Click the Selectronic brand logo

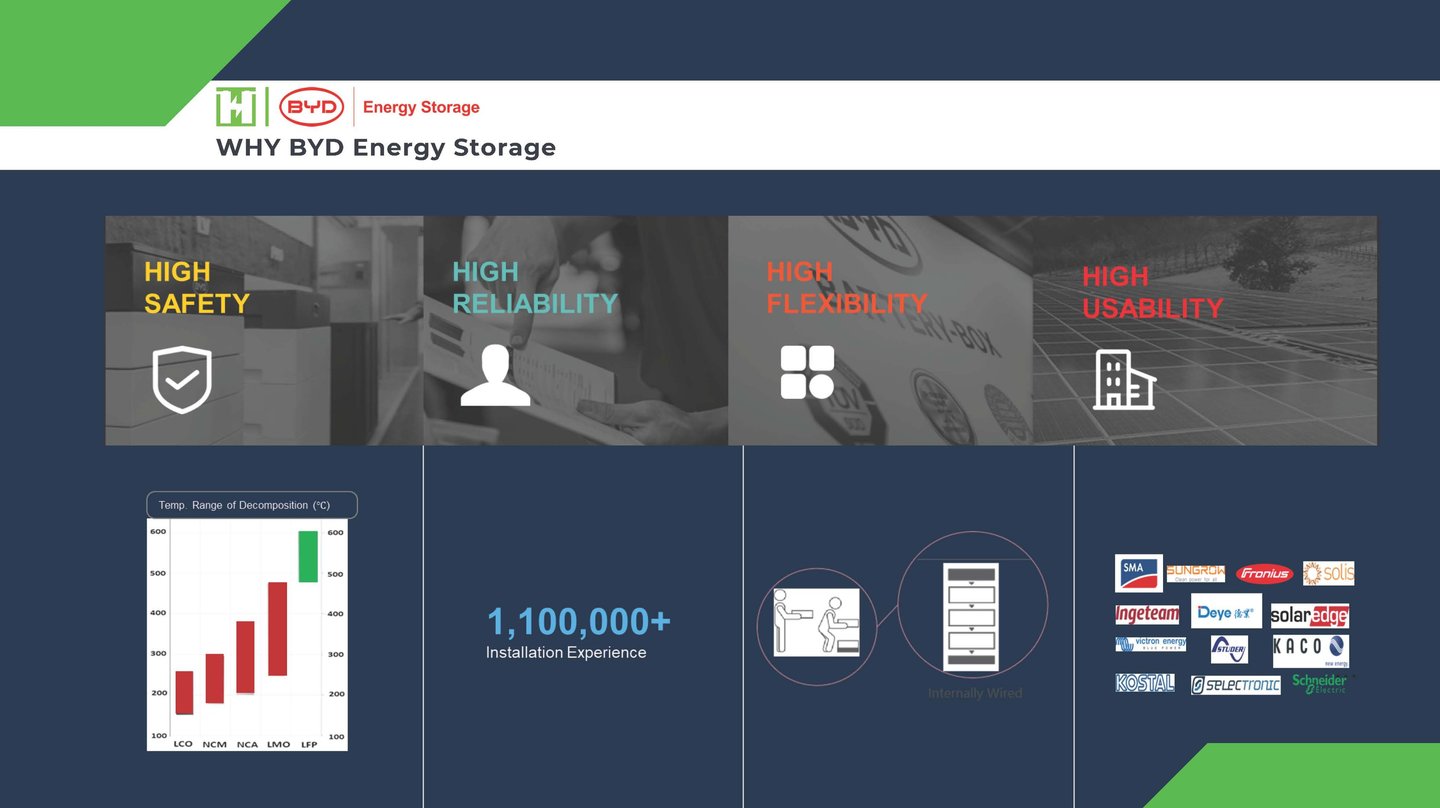tap(1236, 685)
